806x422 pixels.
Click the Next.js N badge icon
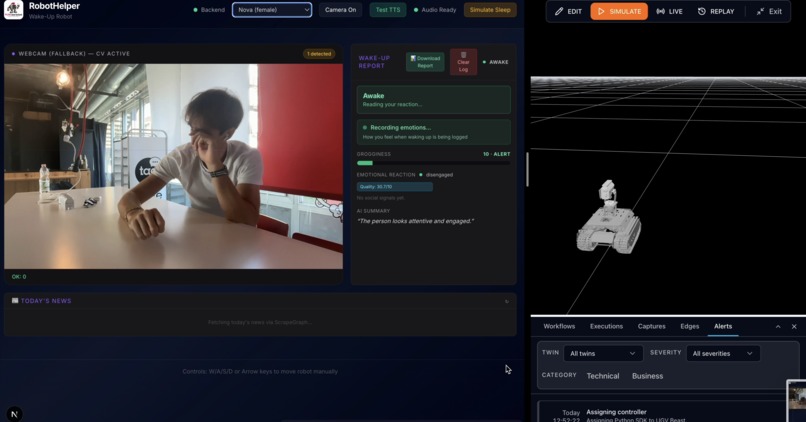pos(14,414)
